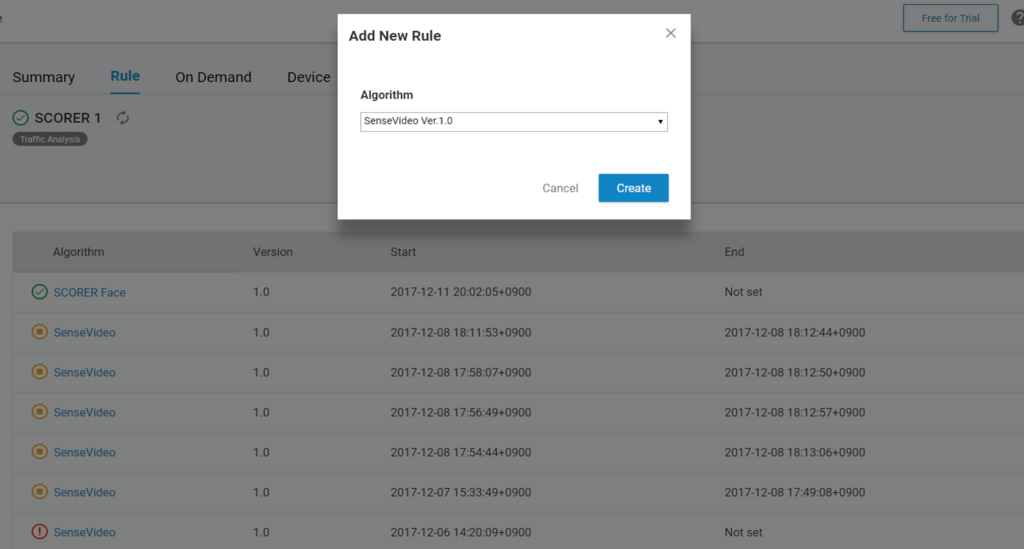1024x549 pixels.
Task: Click the SCORER 1 device name
Action: (67, 118)
